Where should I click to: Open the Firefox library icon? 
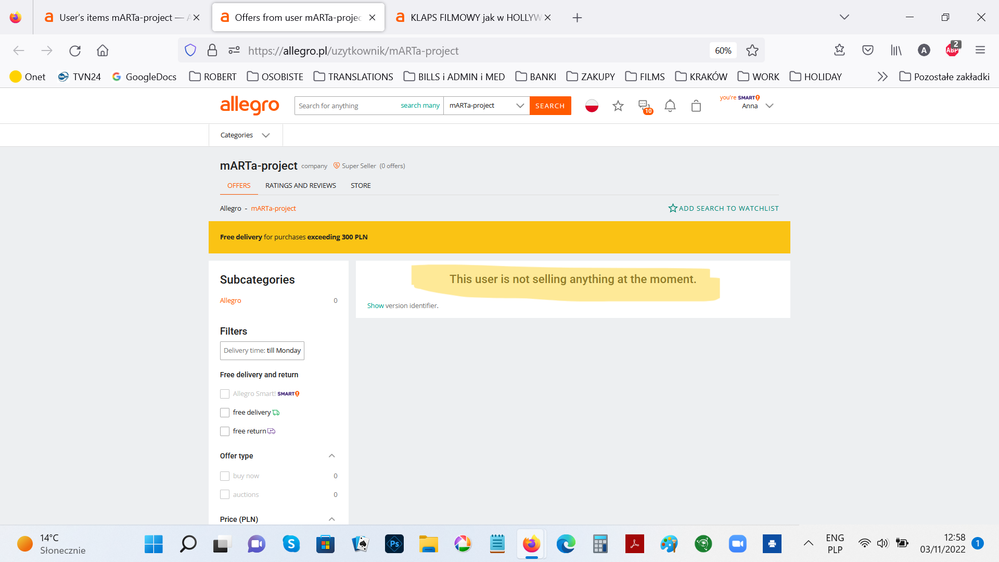point(896,50)
